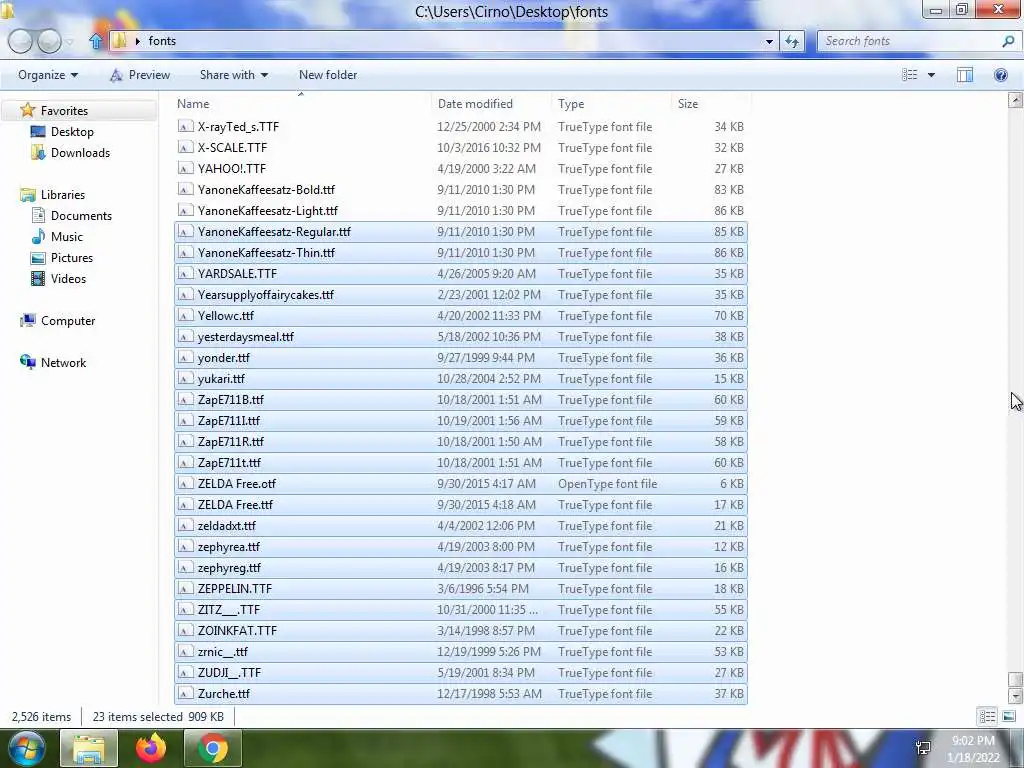The width and height of the screenshot is (1024, 768).
Task: Expand the address bar history dropdown
Action: click(x=769, y=41)
